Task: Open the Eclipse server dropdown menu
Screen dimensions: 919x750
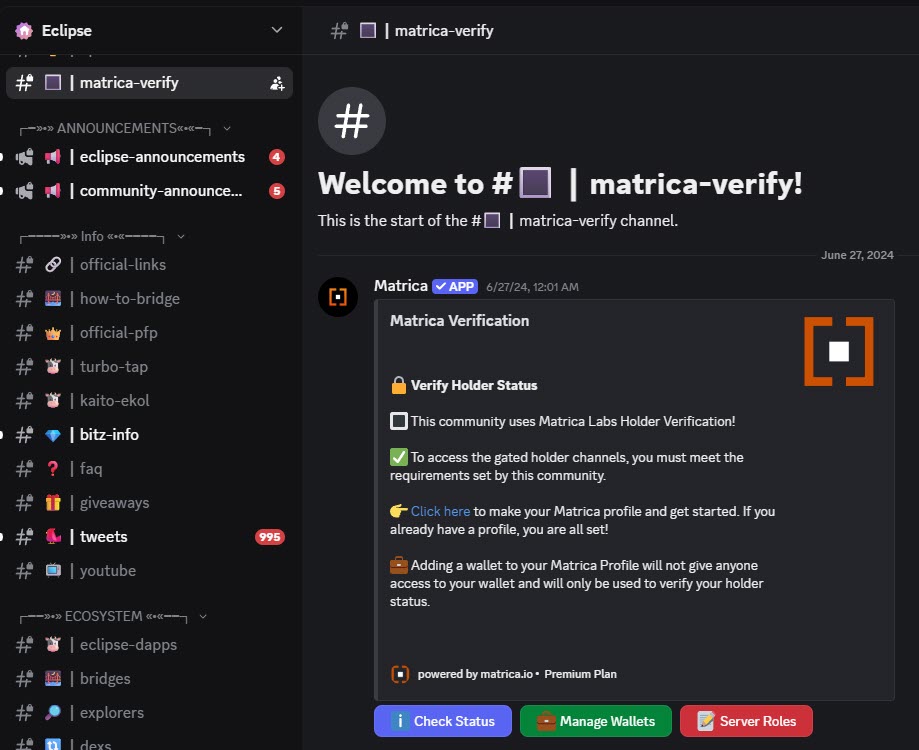Action: point(277,30)
